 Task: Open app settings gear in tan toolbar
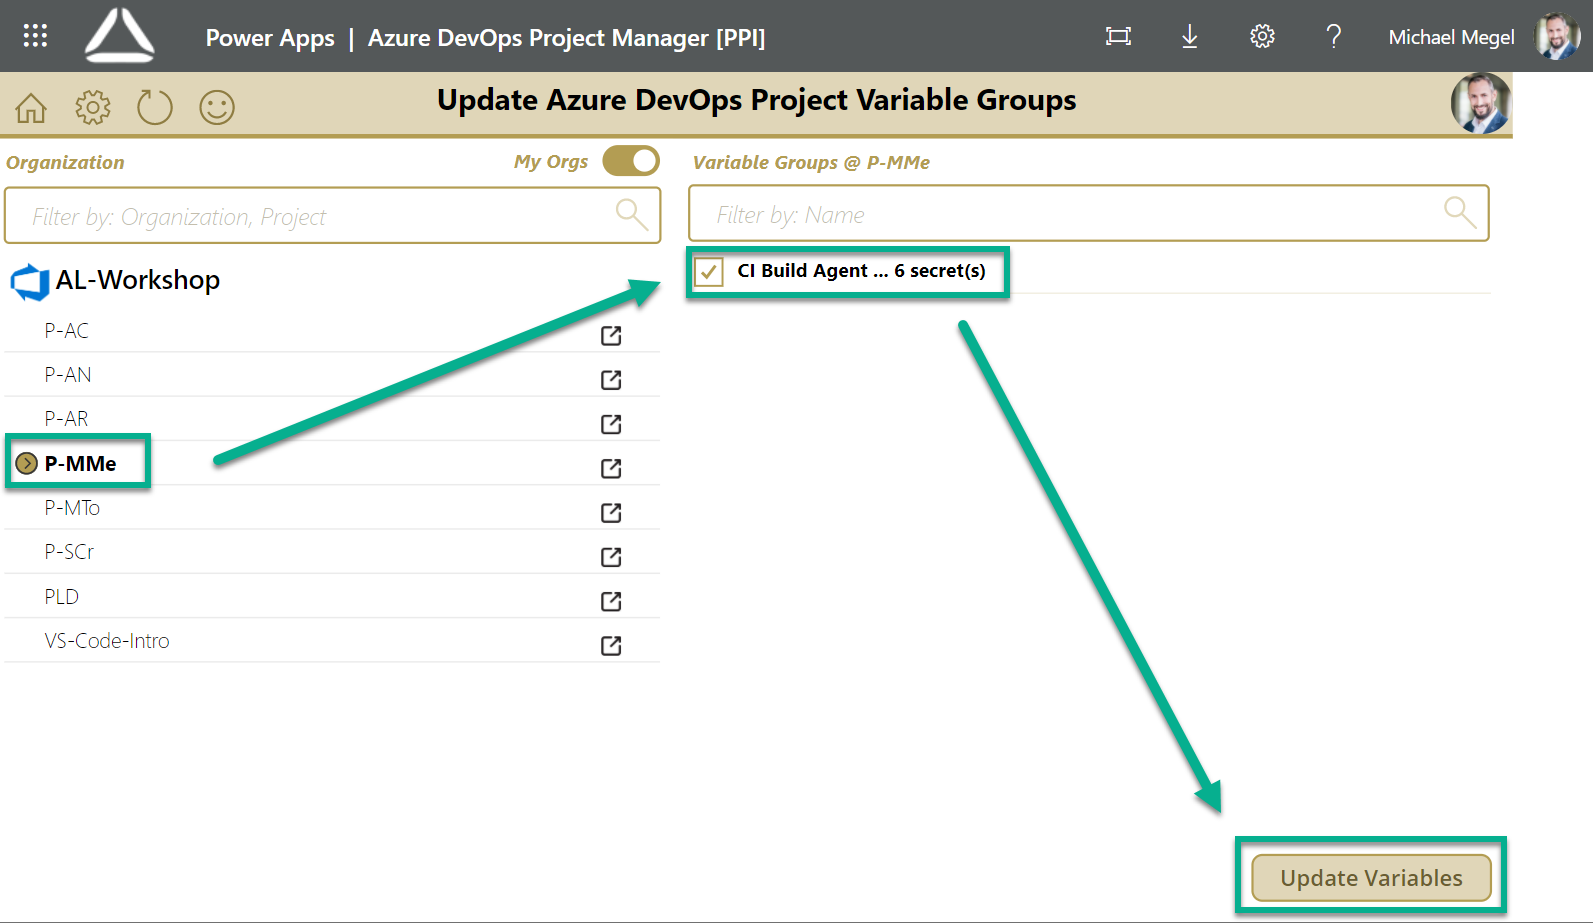point(93,107)
